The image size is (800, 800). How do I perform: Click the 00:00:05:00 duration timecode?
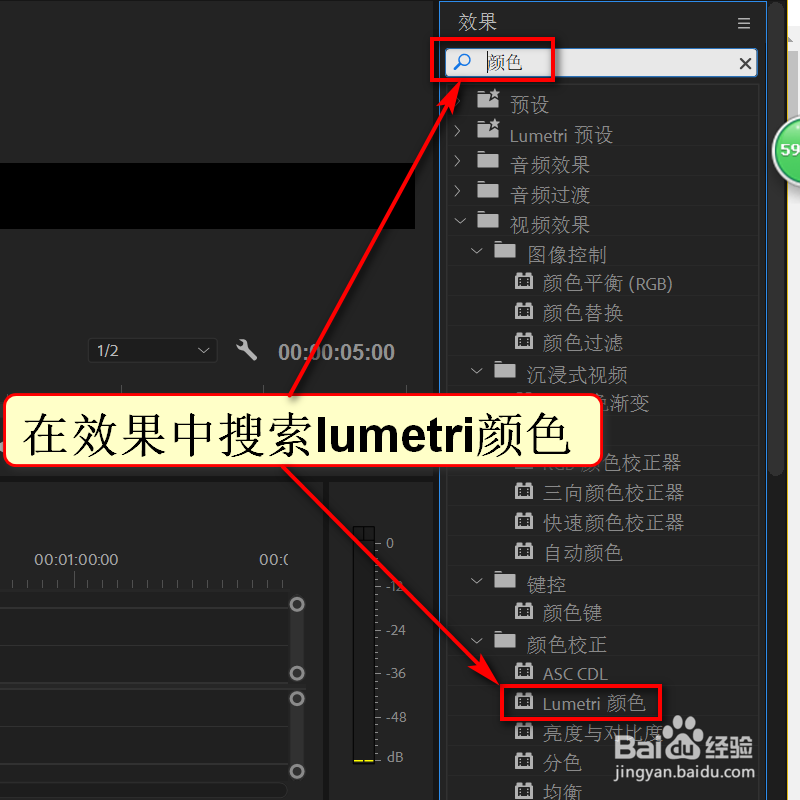336,352
